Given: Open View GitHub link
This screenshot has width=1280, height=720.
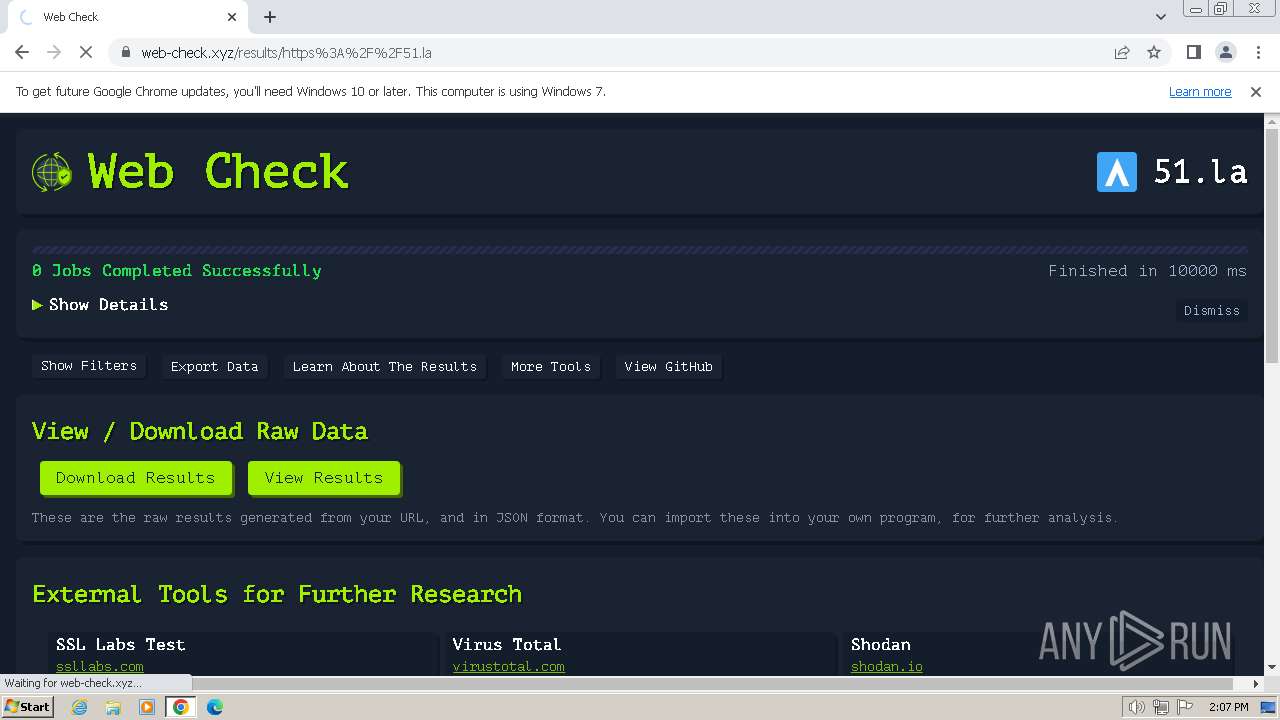Looking at the screenshot, I should (x=669, y=367).
